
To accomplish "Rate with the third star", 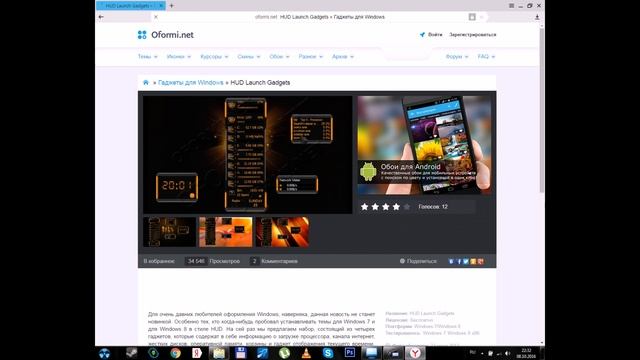I will (x=386, y=207).
